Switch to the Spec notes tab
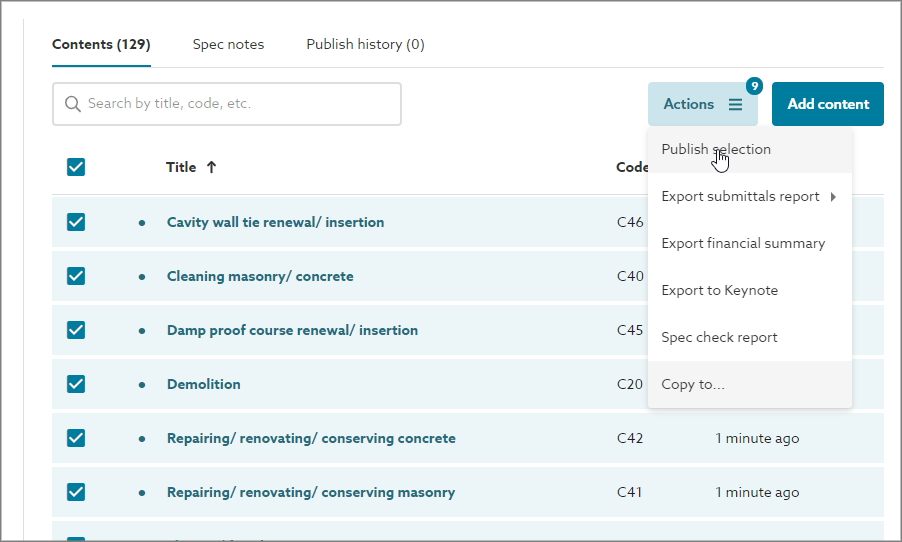 tap(228, 44)
